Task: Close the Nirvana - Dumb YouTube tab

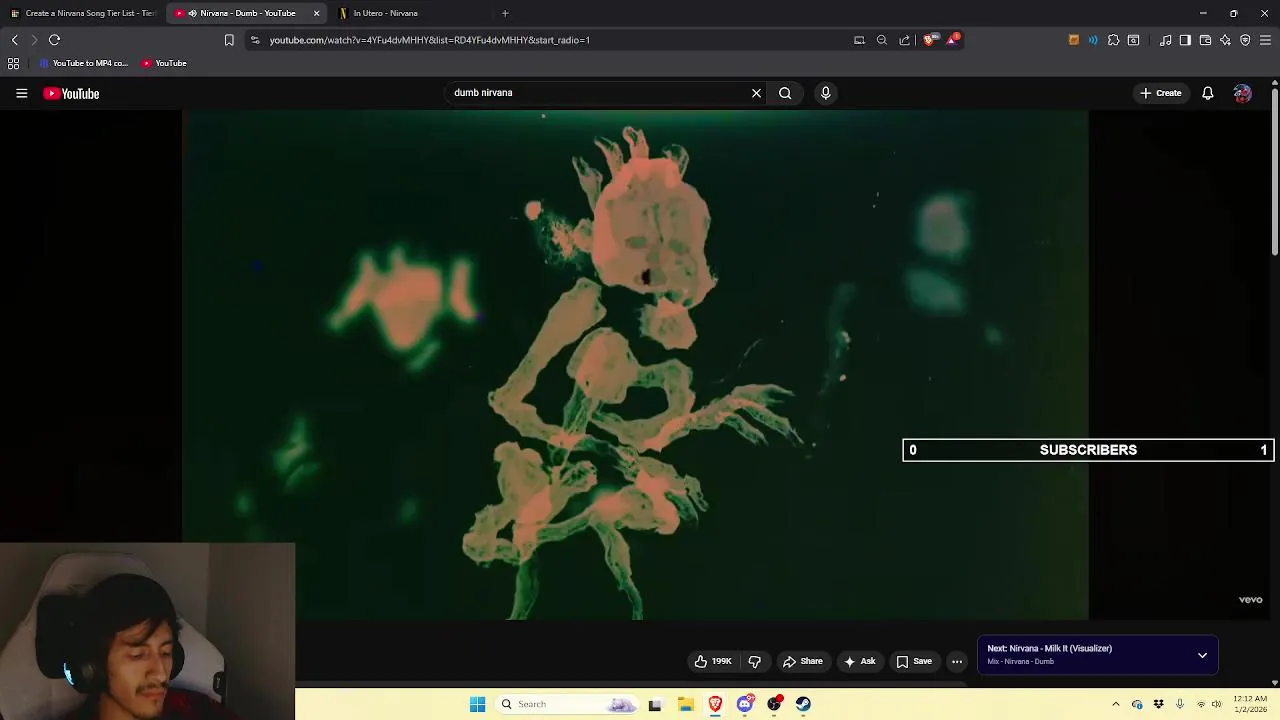Action: coord(316,13)
